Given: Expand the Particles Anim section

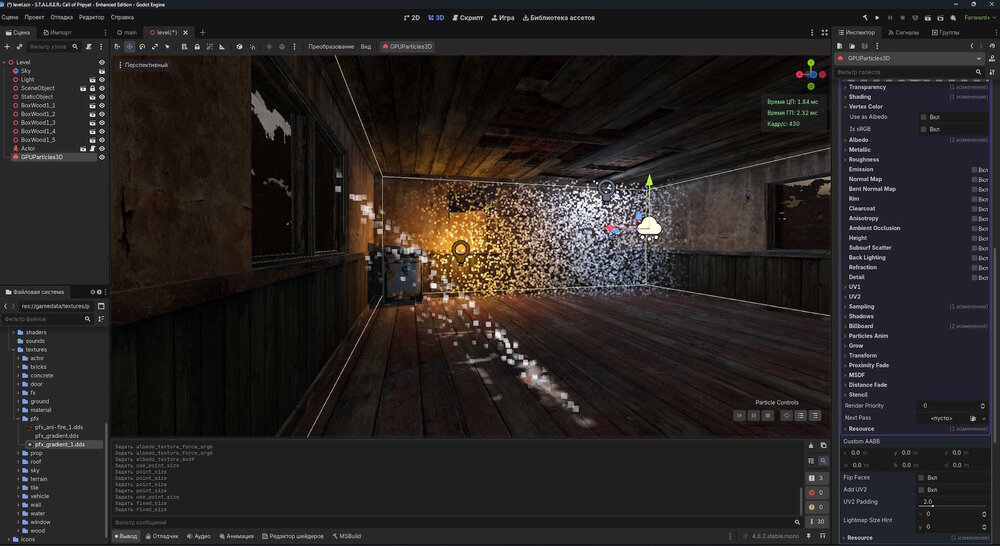Looking at the screenshot, I should coord(867,336).
